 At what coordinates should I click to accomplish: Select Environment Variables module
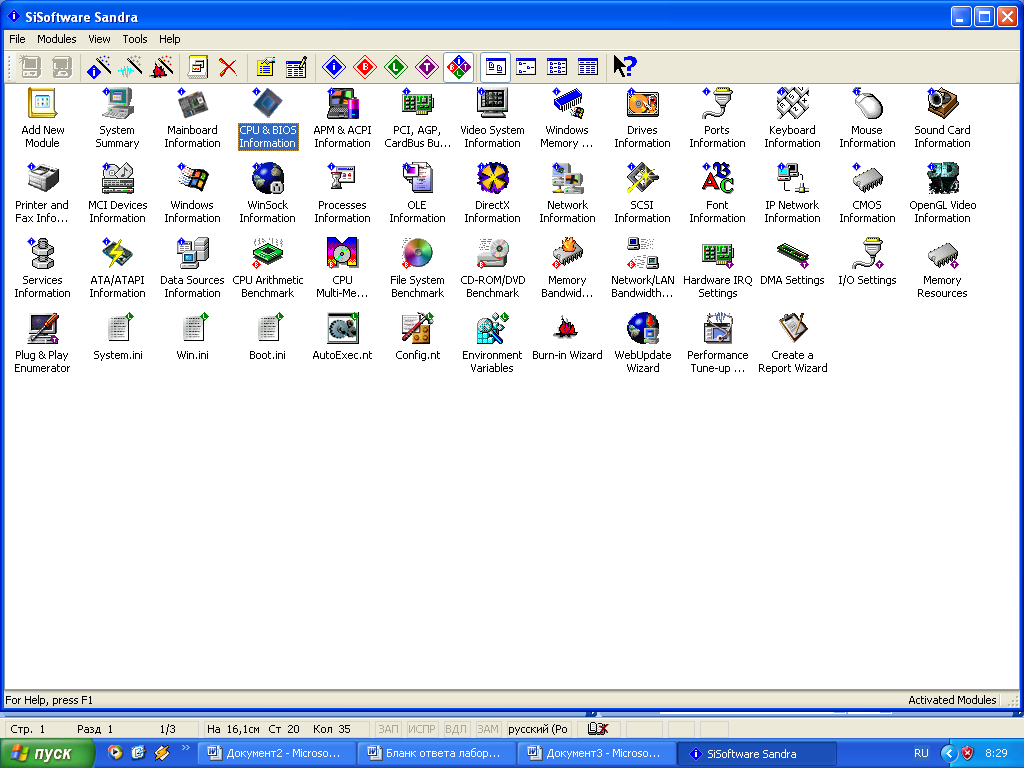492,344
